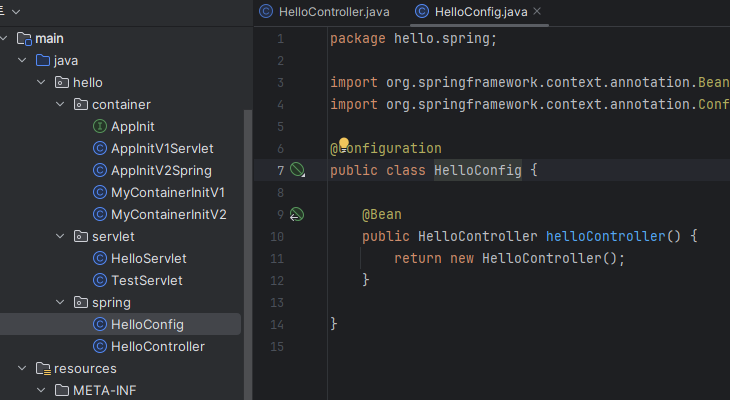Select the HelloConfig.java editor tab
The image size is (730, 400).
click(x=480, y=12)
